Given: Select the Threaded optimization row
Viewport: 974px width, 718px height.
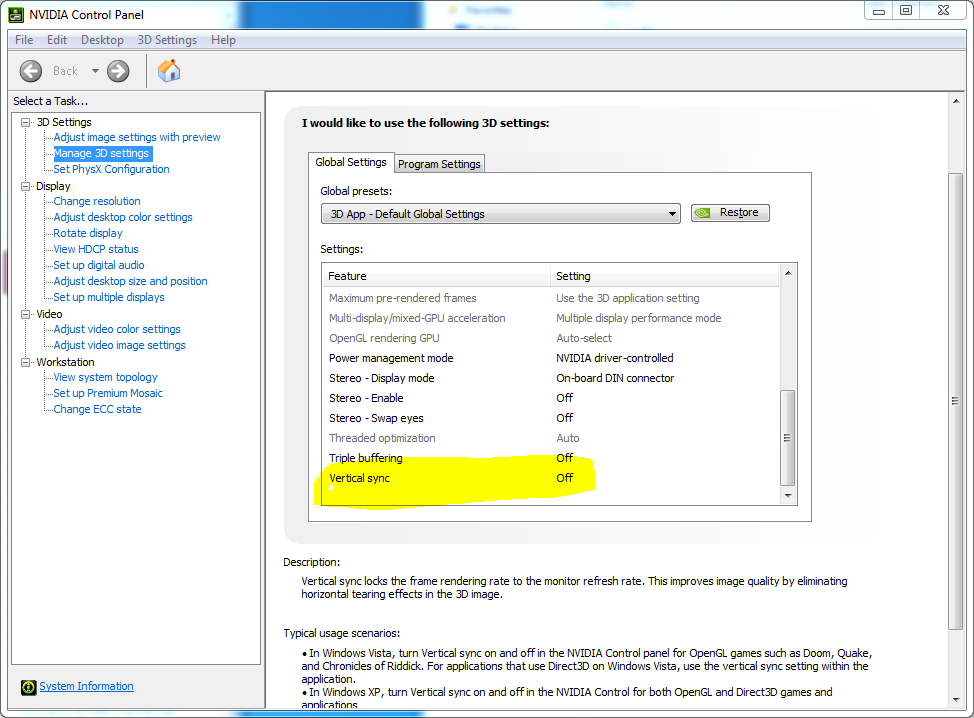Looking at the screenshot, I should (551, 438).
